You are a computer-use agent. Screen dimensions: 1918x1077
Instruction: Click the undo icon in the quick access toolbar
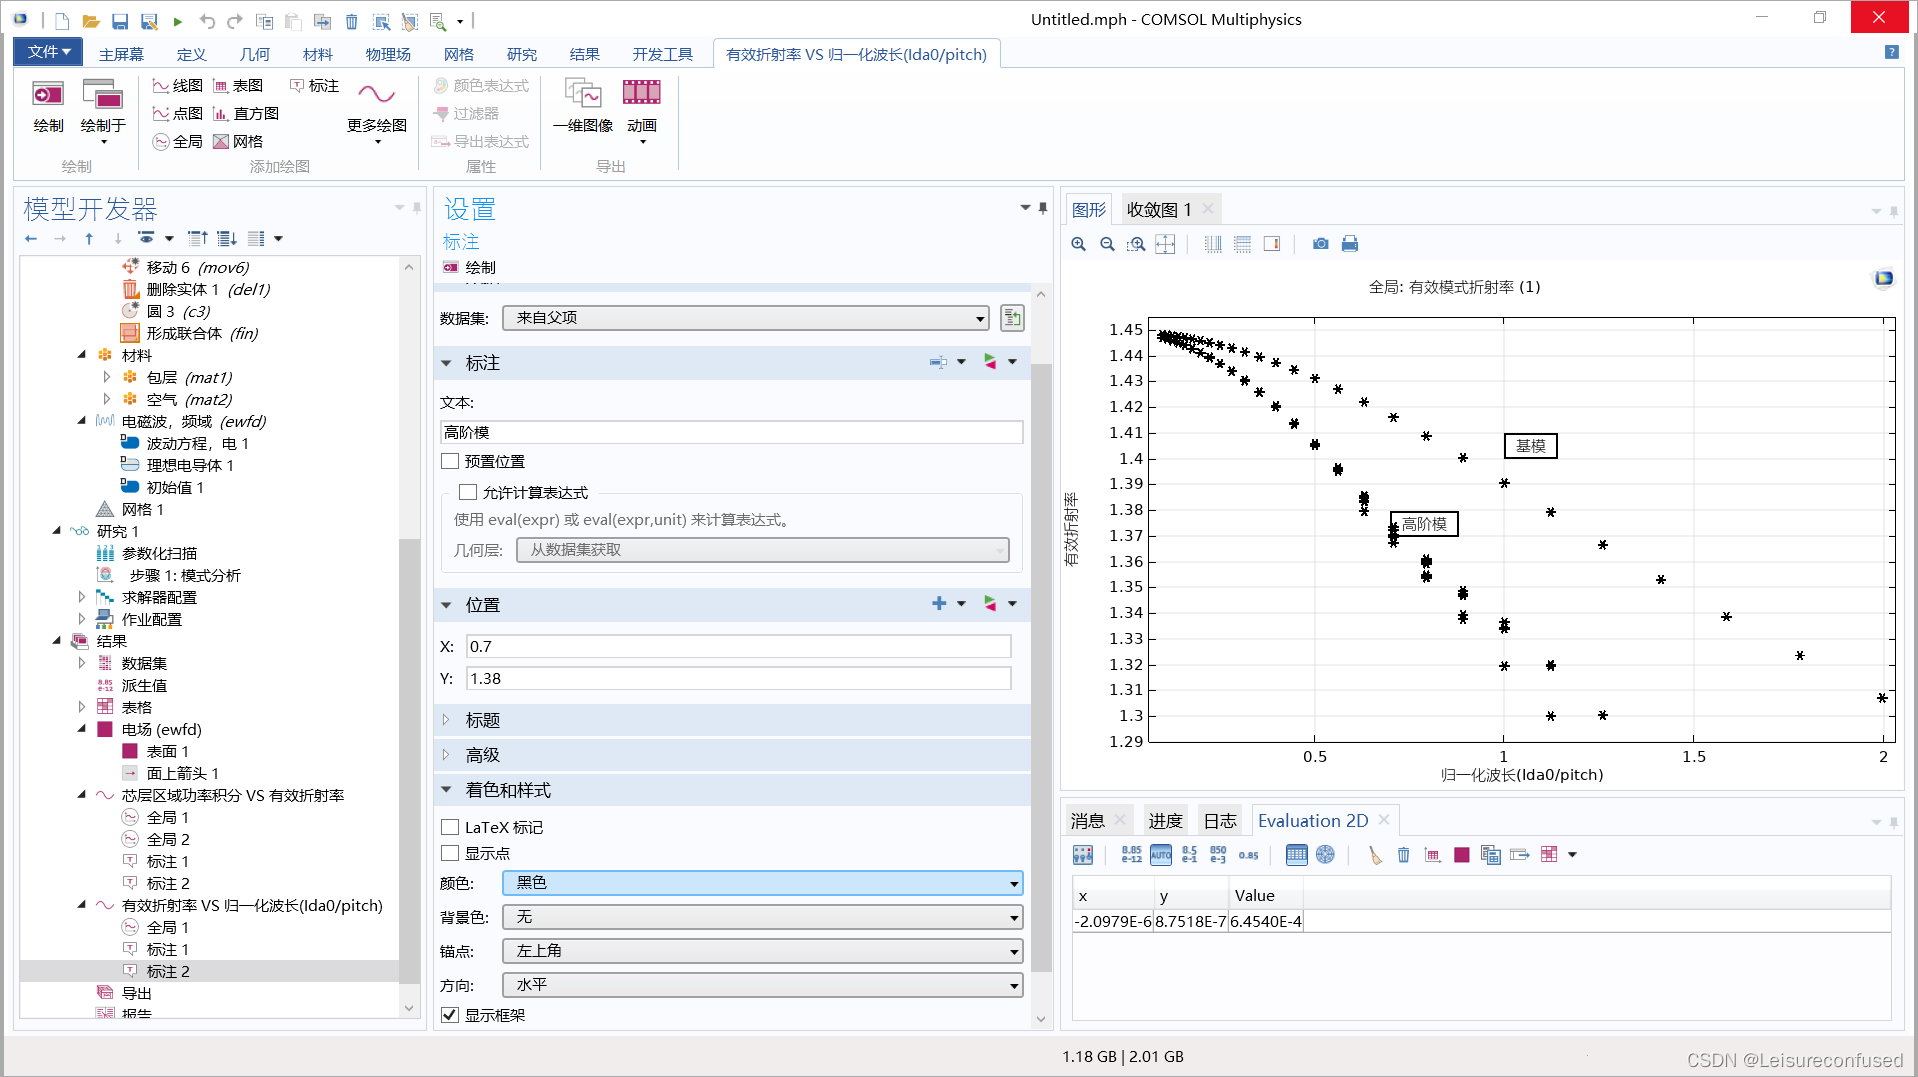click(207, 21)
